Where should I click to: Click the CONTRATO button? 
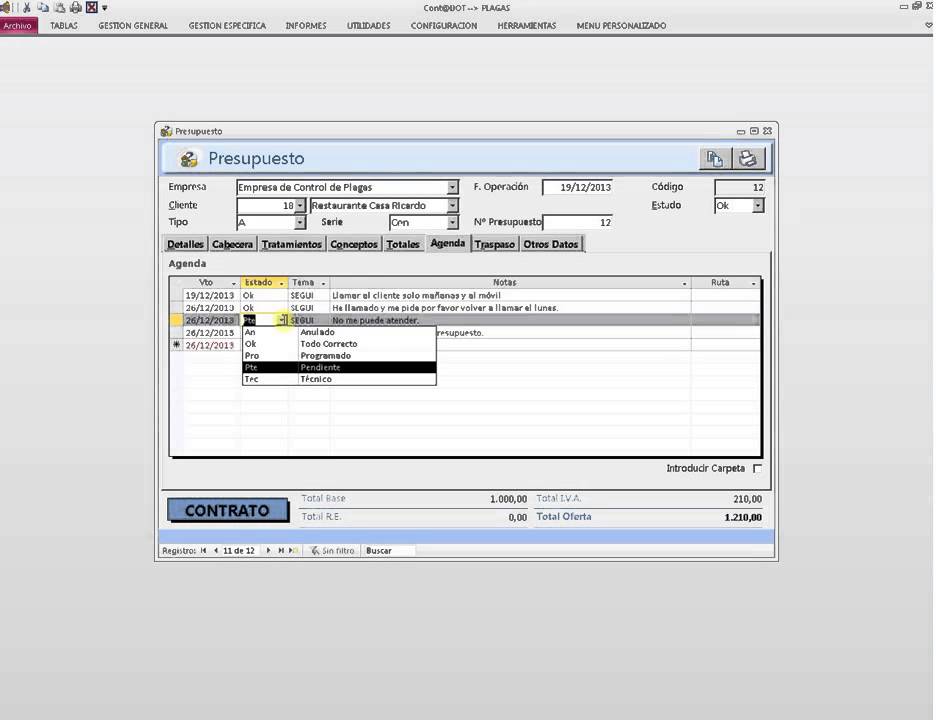point(227,510)
